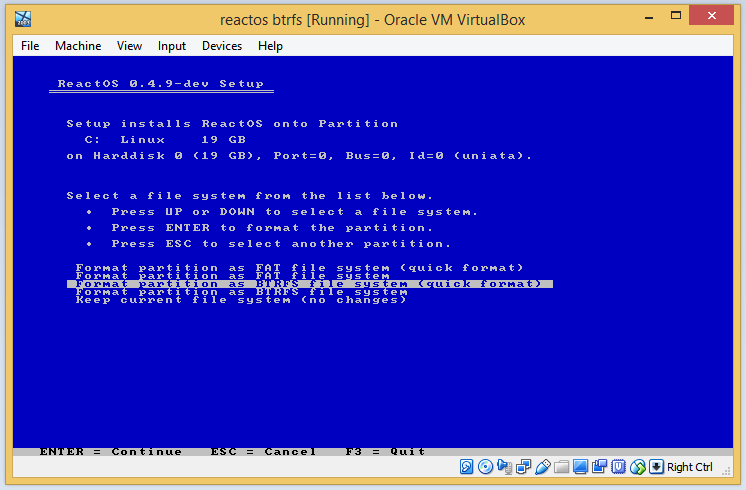746x490 pixels.
Task: Click 'ENTER = Continue' in the status line
Action: pos(110,451)
